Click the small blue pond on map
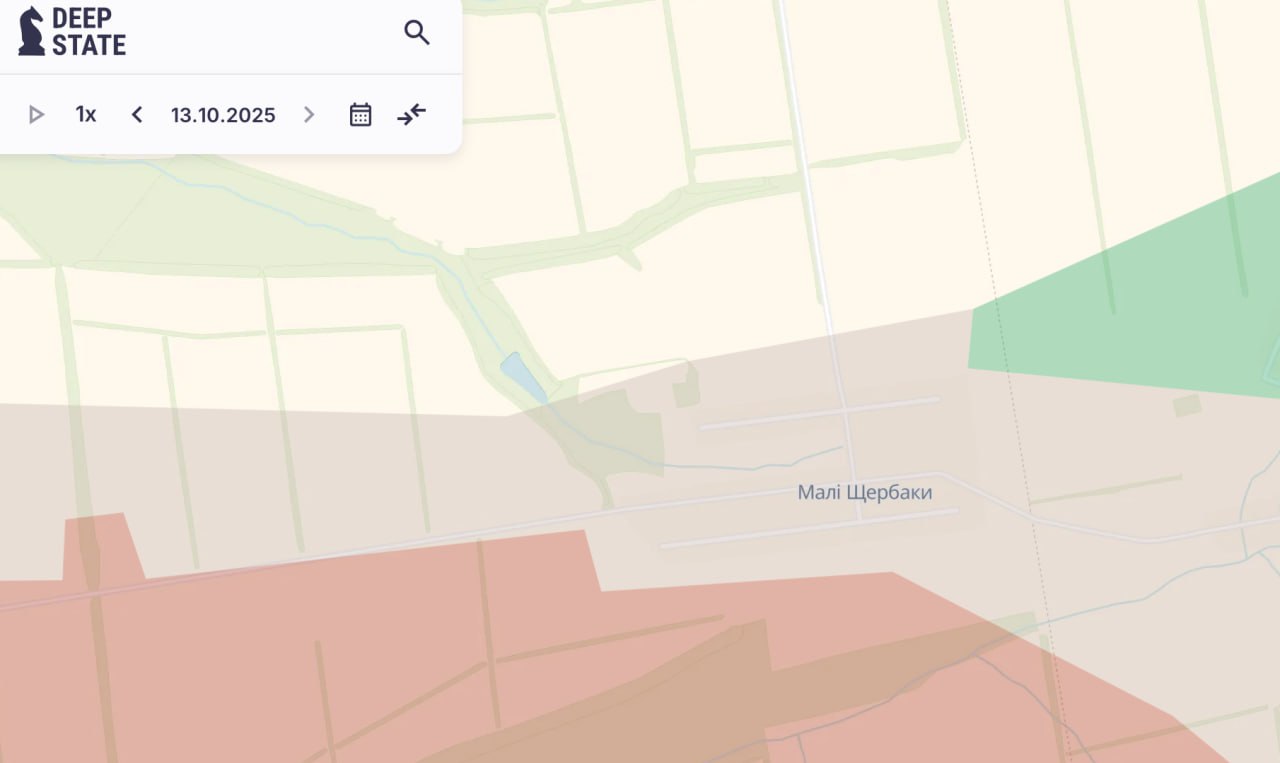1280x763 pixels. 522,377
